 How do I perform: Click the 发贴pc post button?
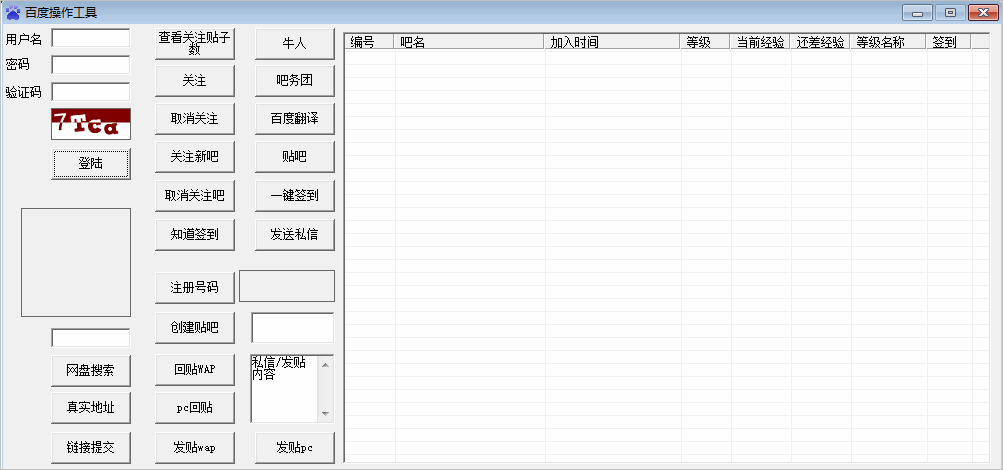point(295,448)
